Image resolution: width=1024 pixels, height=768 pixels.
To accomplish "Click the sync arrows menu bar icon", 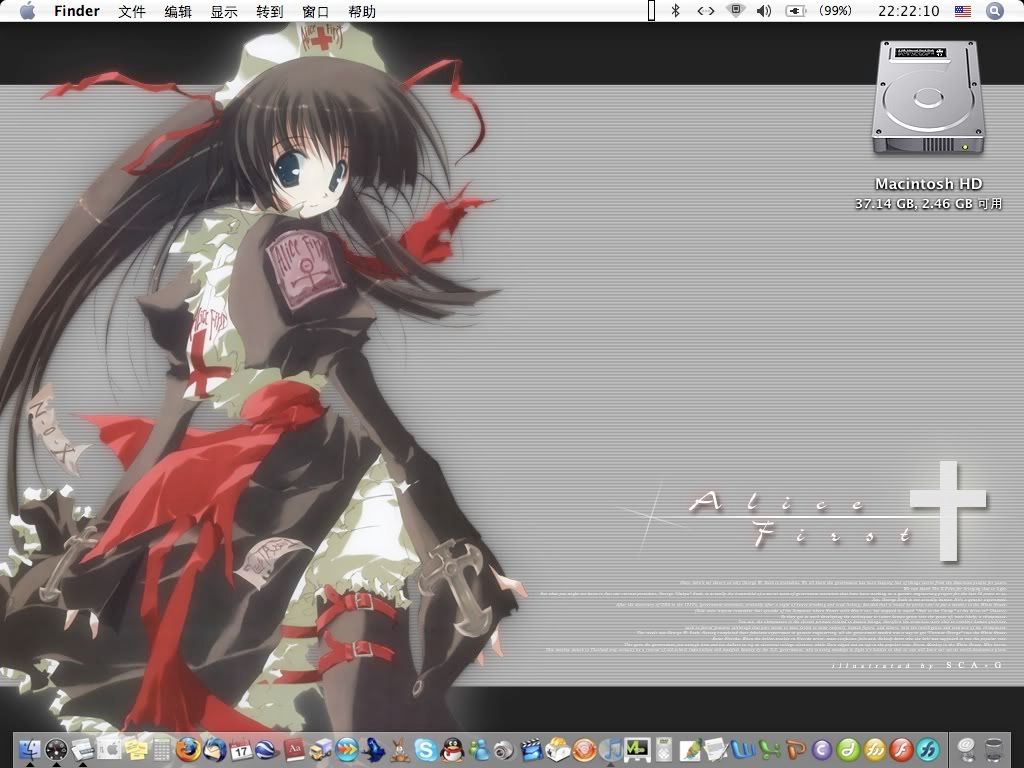I will click(706, 11).
